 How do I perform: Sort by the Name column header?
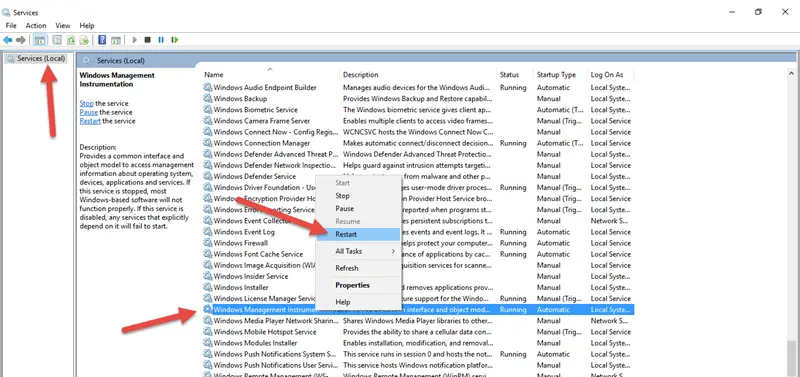(270, 74)
